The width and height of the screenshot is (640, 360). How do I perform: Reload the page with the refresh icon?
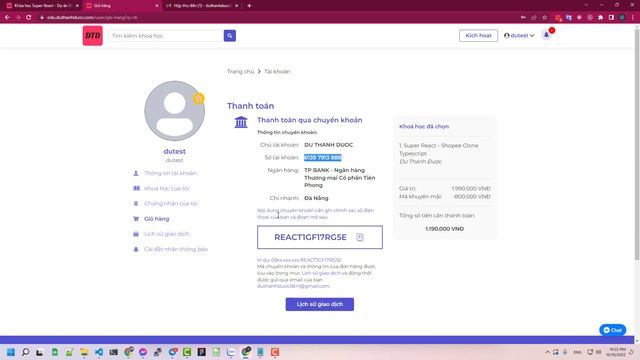pyautogui.click(x=29, y=18)
